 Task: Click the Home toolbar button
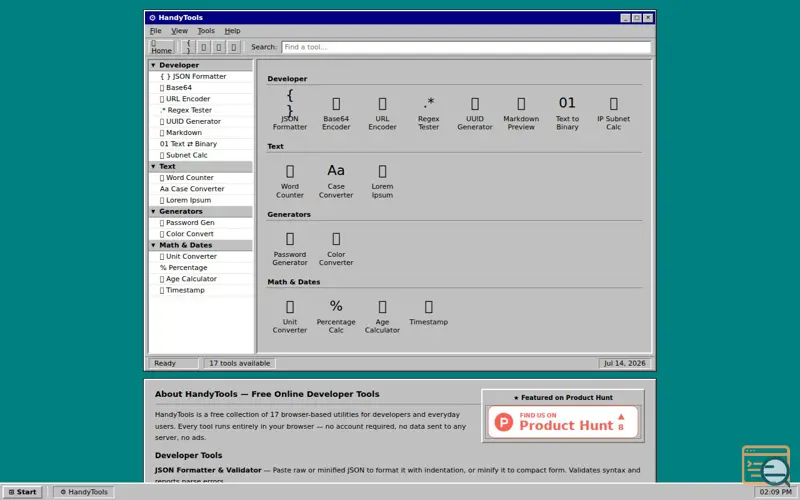(x=161, y=47)
